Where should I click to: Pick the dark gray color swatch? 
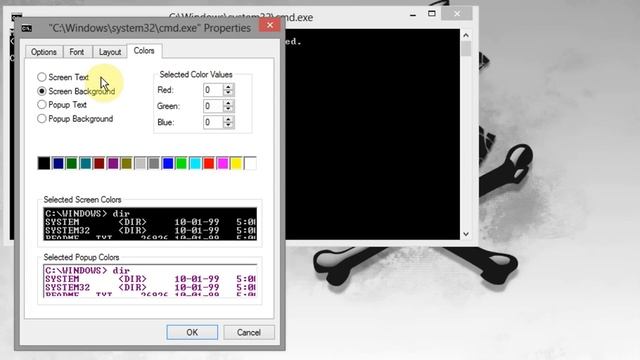[x=154, y=163]
